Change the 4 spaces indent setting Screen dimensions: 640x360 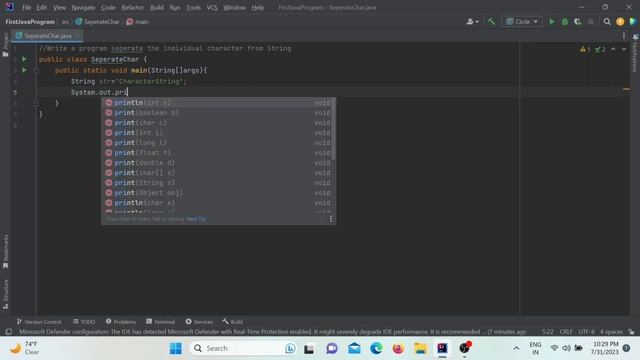611,332
